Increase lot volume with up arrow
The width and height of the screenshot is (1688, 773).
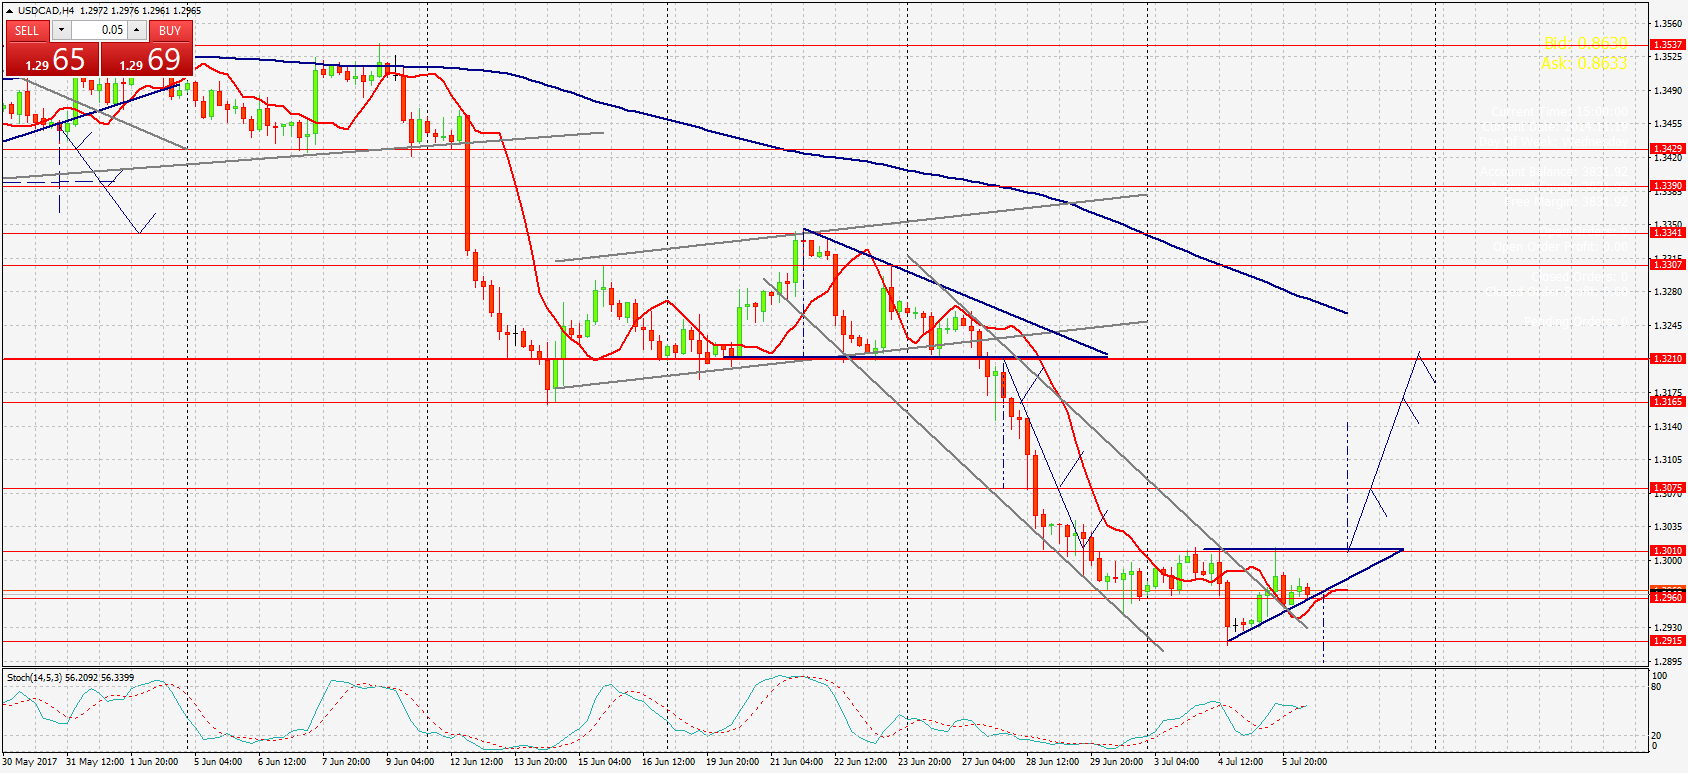136,30
